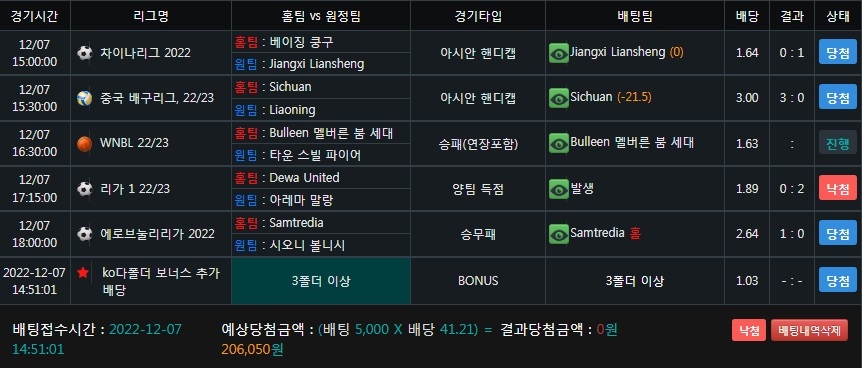Click the red star icon for ko다폴더 bonus
The width and height of the screenshot is (862, 368).
(83, 273)
